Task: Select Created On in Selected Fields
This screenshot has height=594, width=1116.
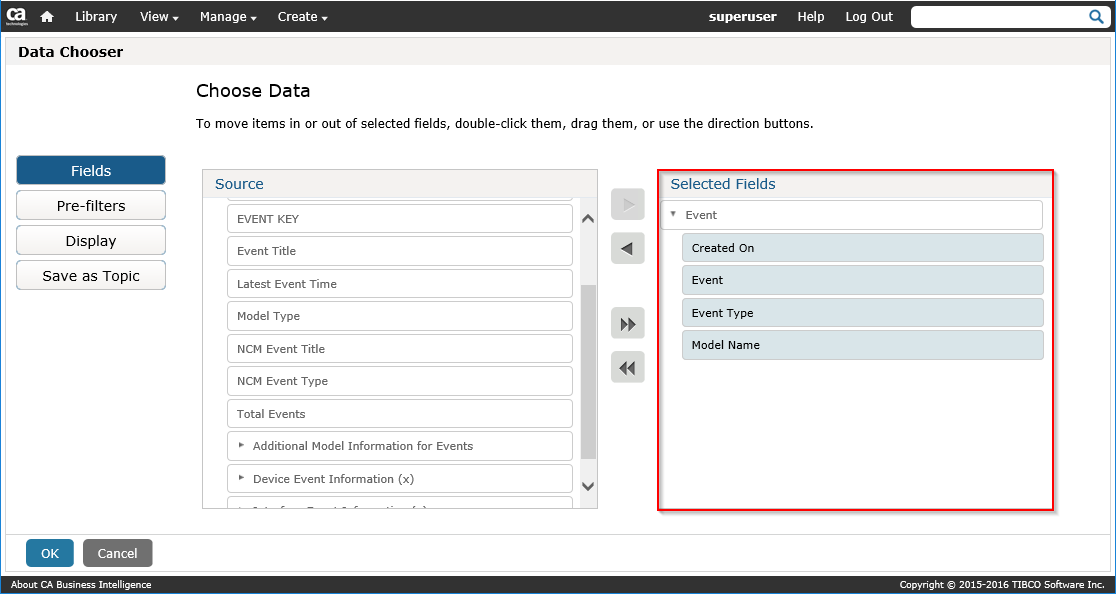Action: (x=862, y=248)
